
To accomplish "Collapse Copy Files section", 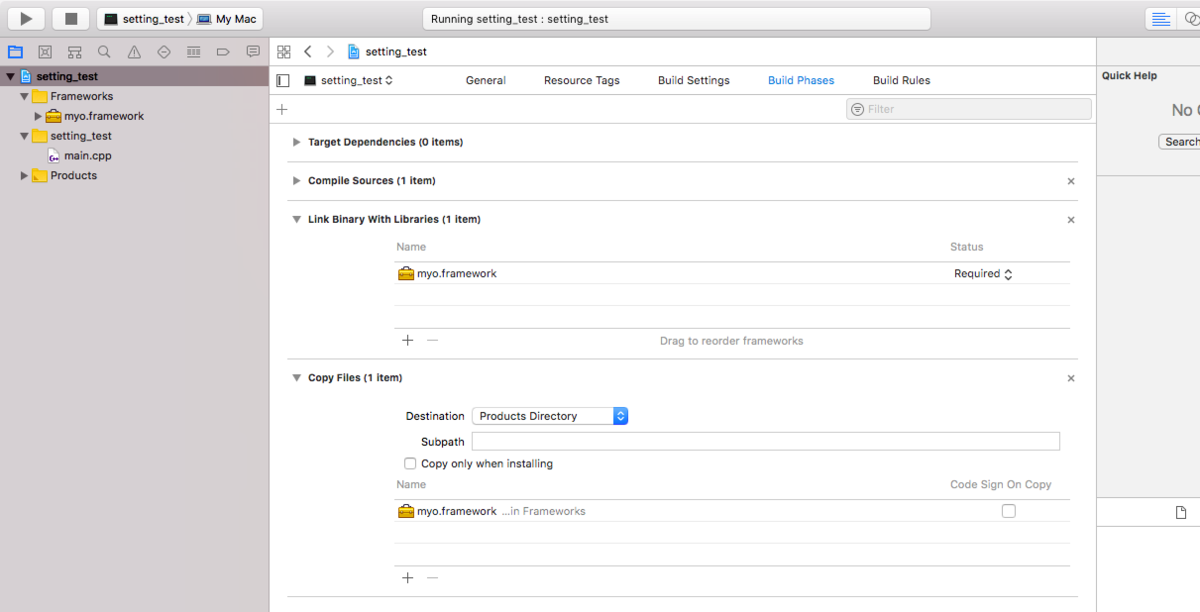I will tap(296, 378).
